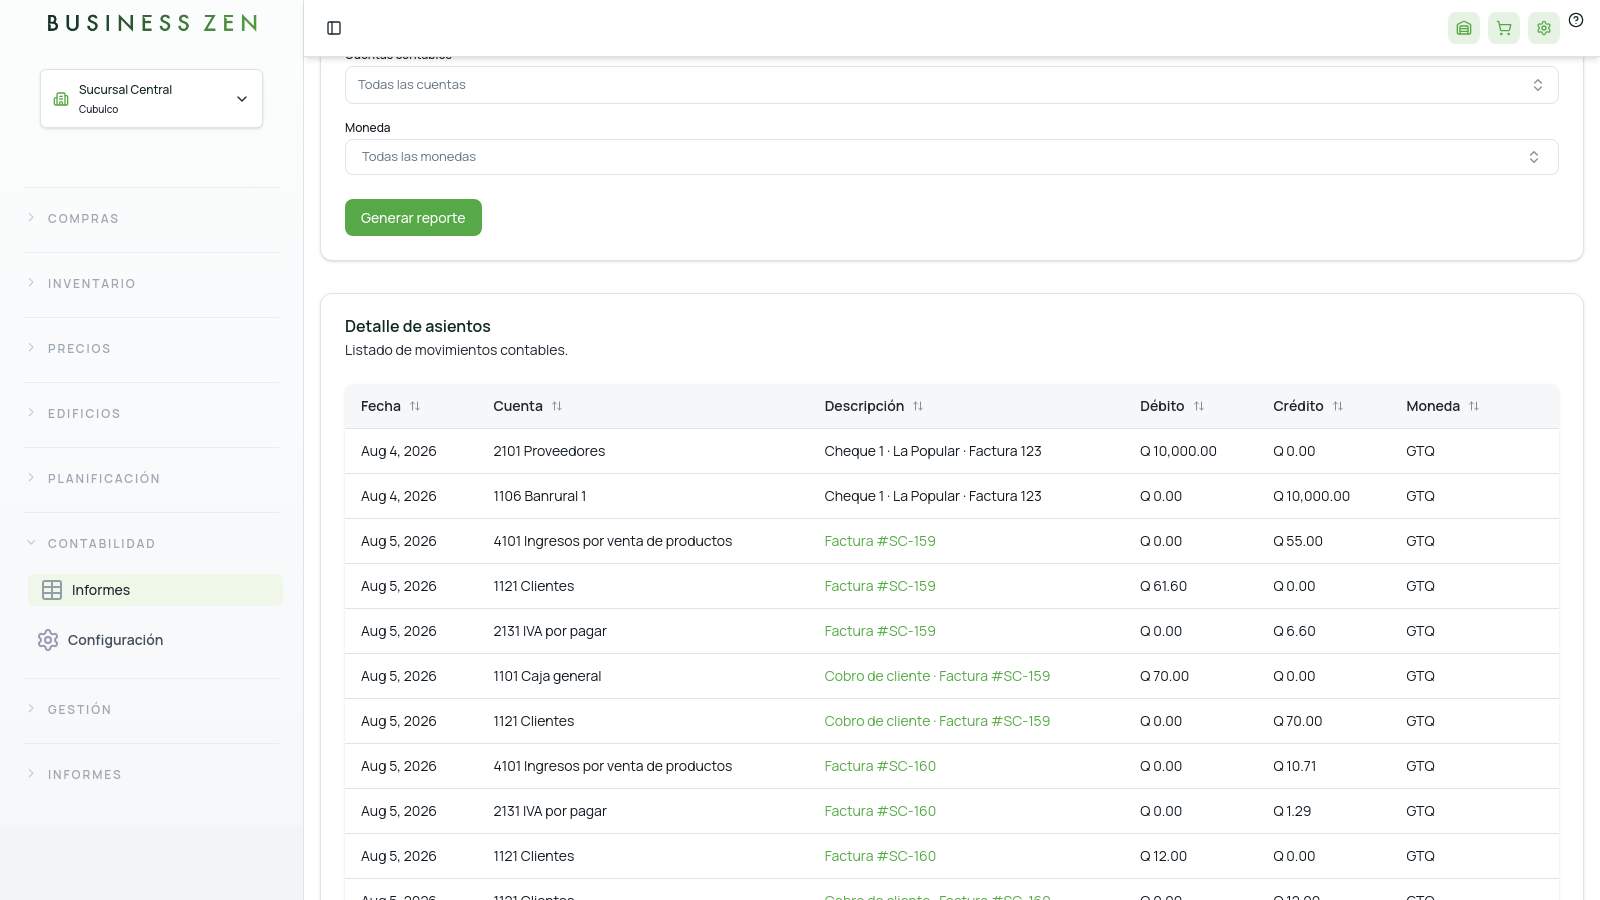Sort by Fecha column arrows
This screenshot has width=1600, height=900.
415,406
